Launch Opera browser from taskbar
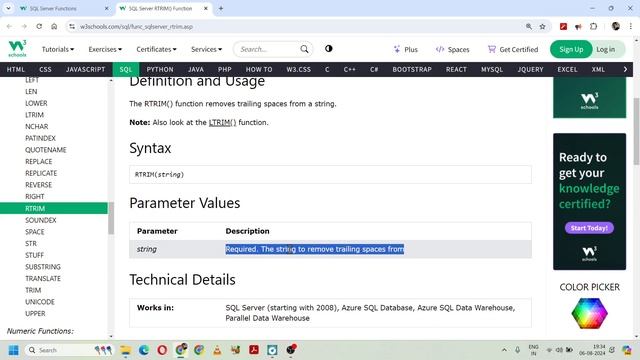This screenshot has height=360, width=640. (x=162, y=350)
